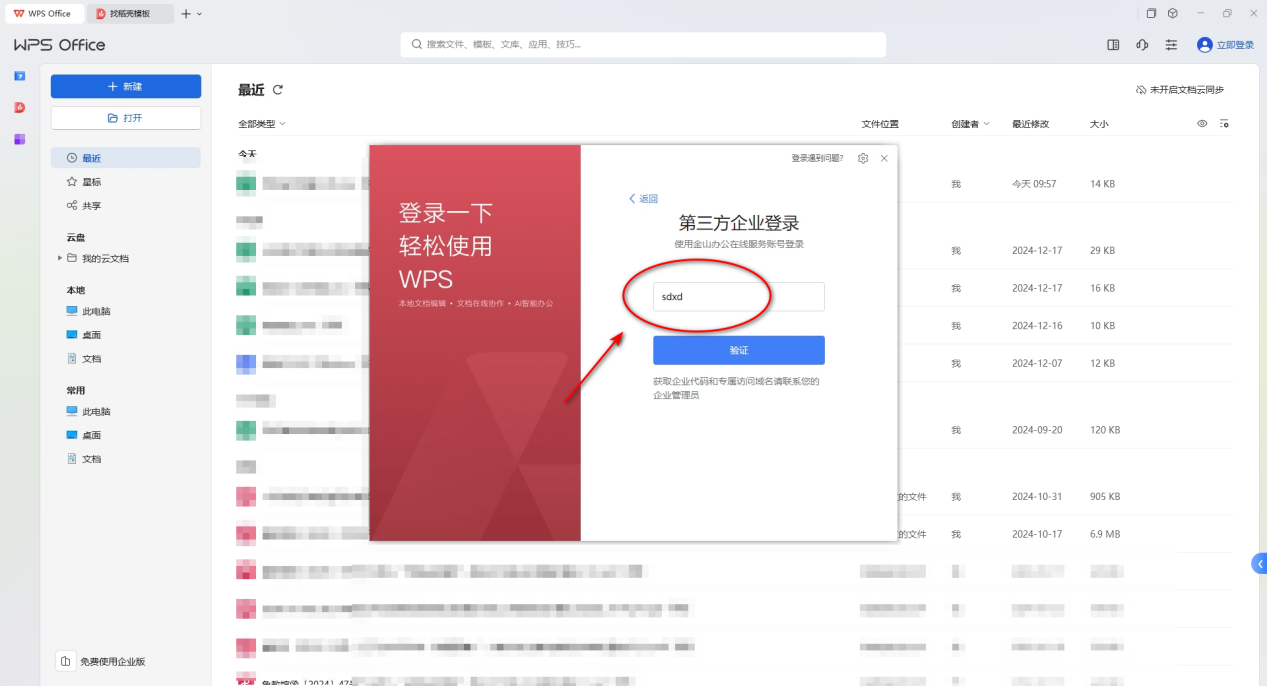Sort by the 大小 column header

(1099, 124)
